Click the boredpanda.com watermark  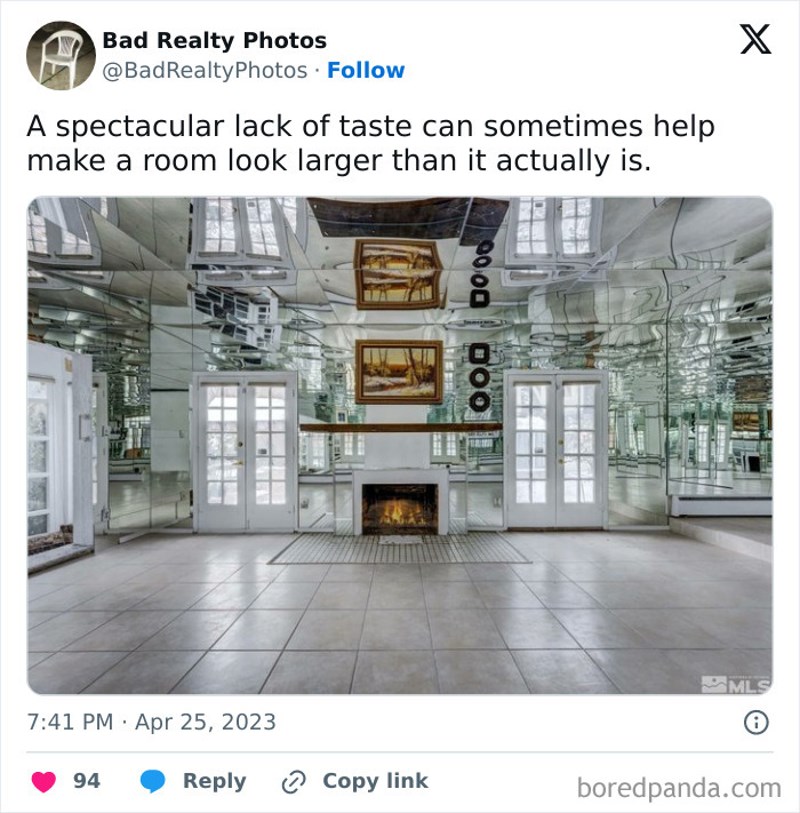click(679, 789)
